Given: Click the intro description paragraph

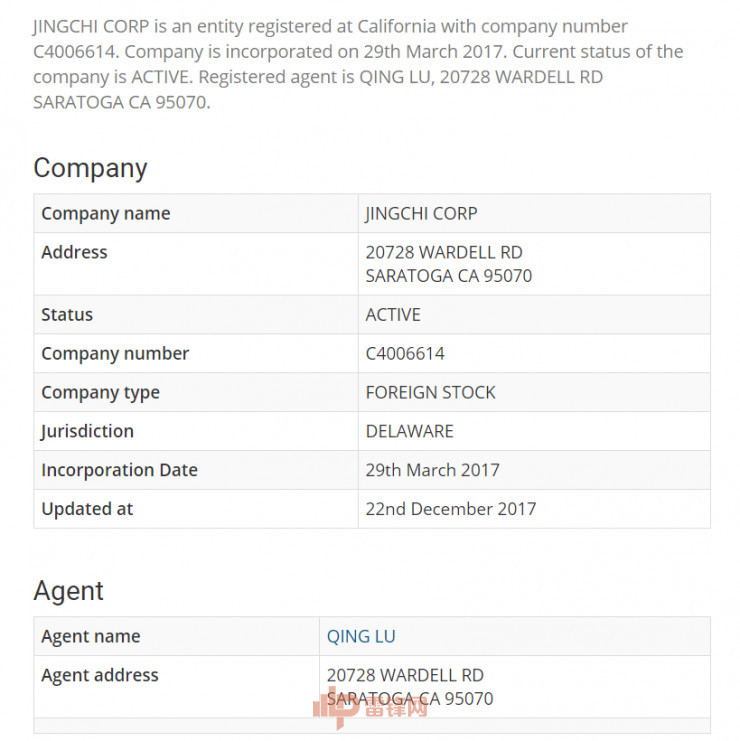Looking at the screenshot, I should 358,64.
